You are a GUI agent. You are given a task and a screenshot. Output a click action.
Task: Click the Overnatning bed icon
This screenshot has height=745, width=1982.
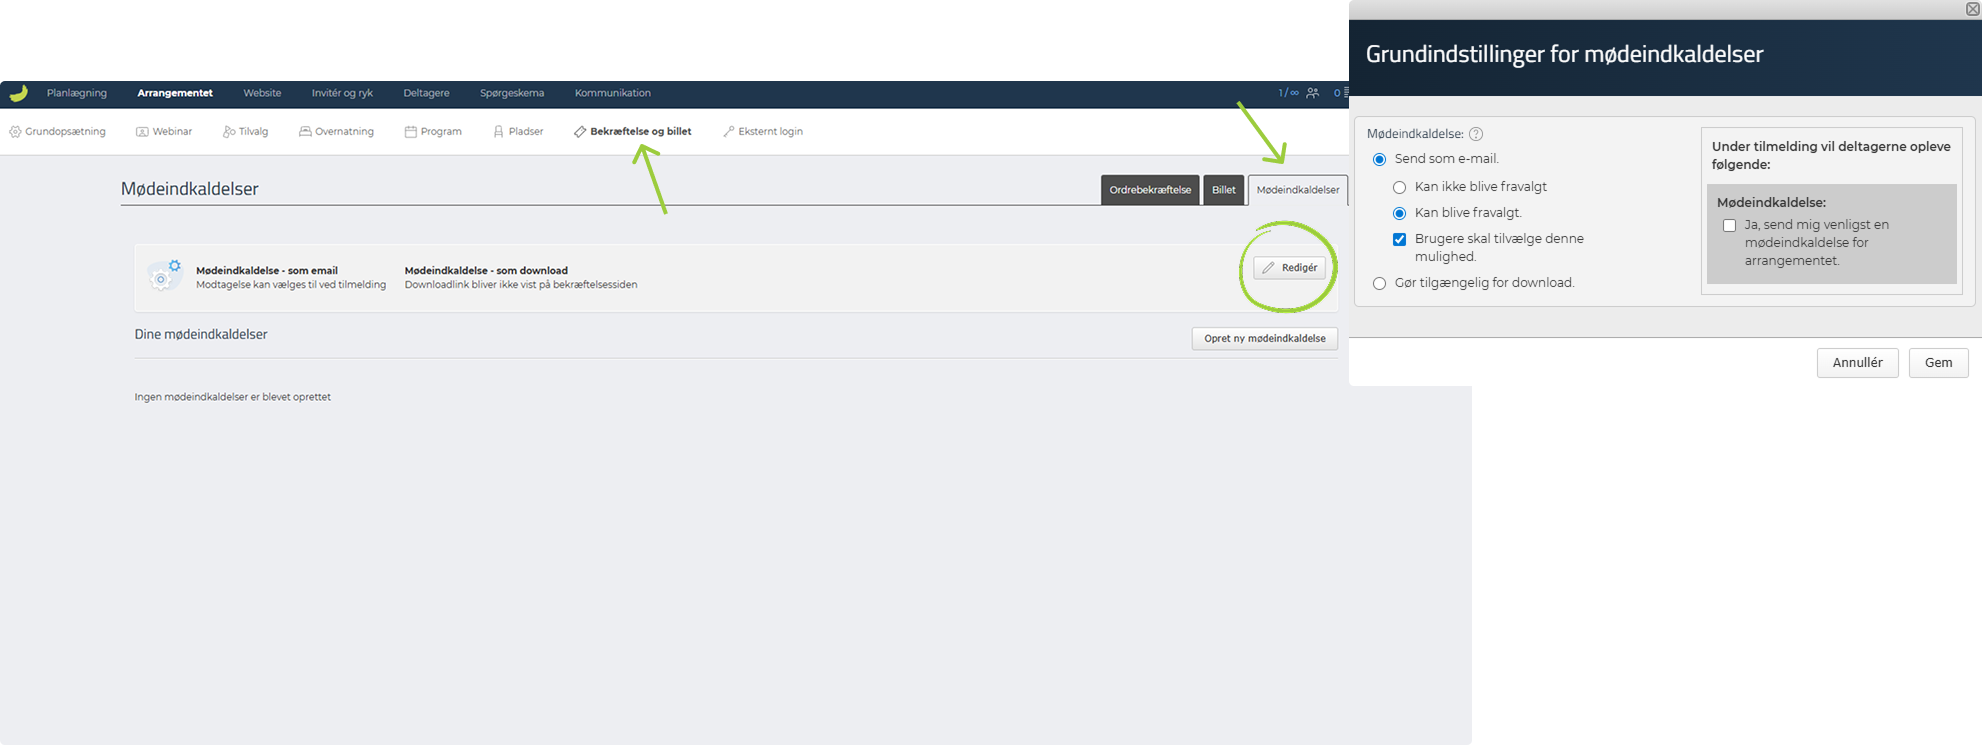pos(305,132)
